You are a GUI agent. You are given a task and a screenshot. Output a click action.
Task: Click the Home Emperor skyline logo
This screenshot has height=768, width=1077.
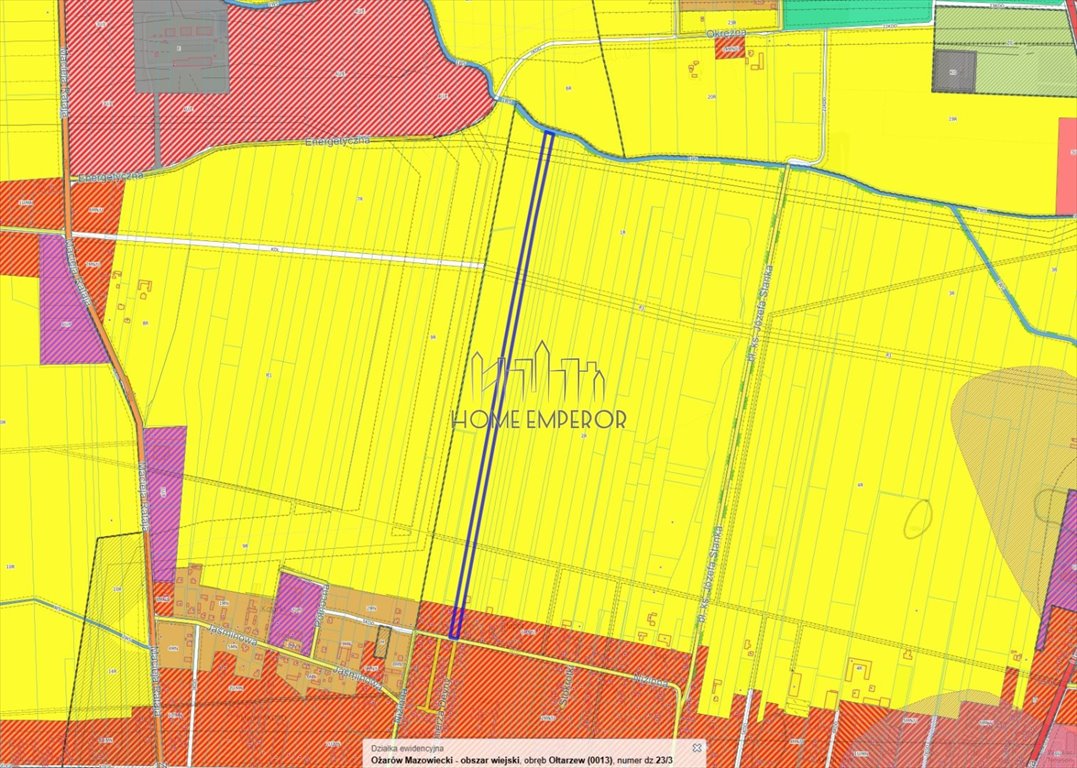point(538,372)
